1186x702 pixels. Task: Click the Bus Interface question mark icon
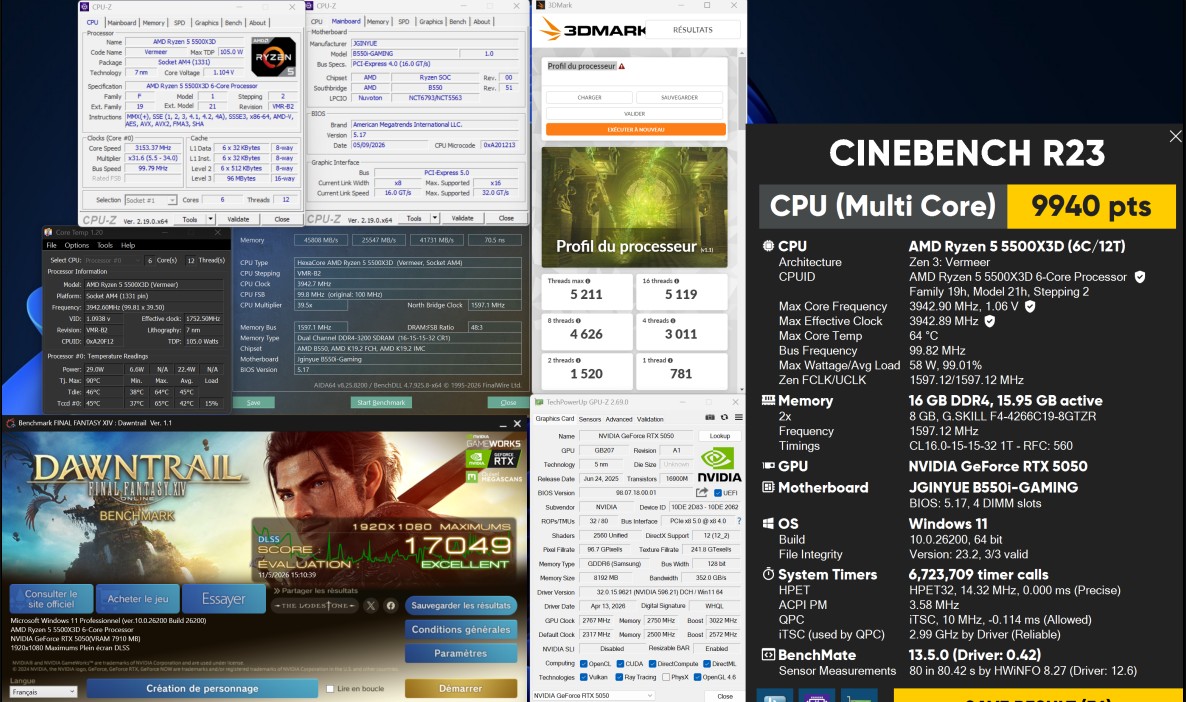tap(739, 521)
